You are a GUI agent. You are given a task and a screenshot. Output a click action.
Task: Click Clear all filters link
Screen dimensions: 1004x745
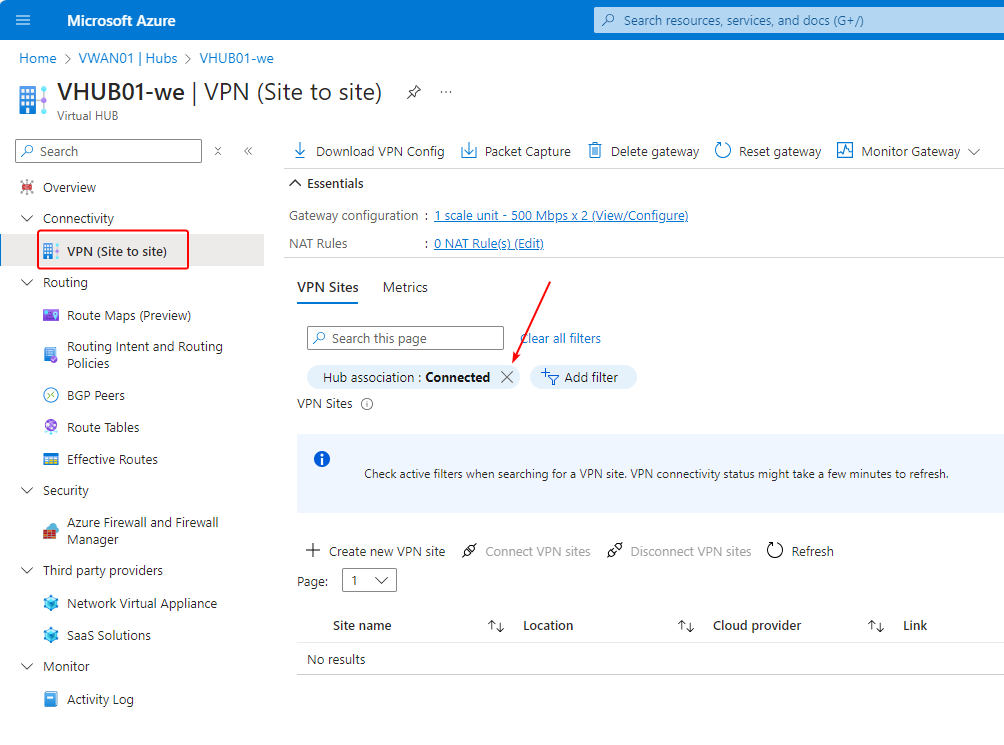tap(560, 339)
